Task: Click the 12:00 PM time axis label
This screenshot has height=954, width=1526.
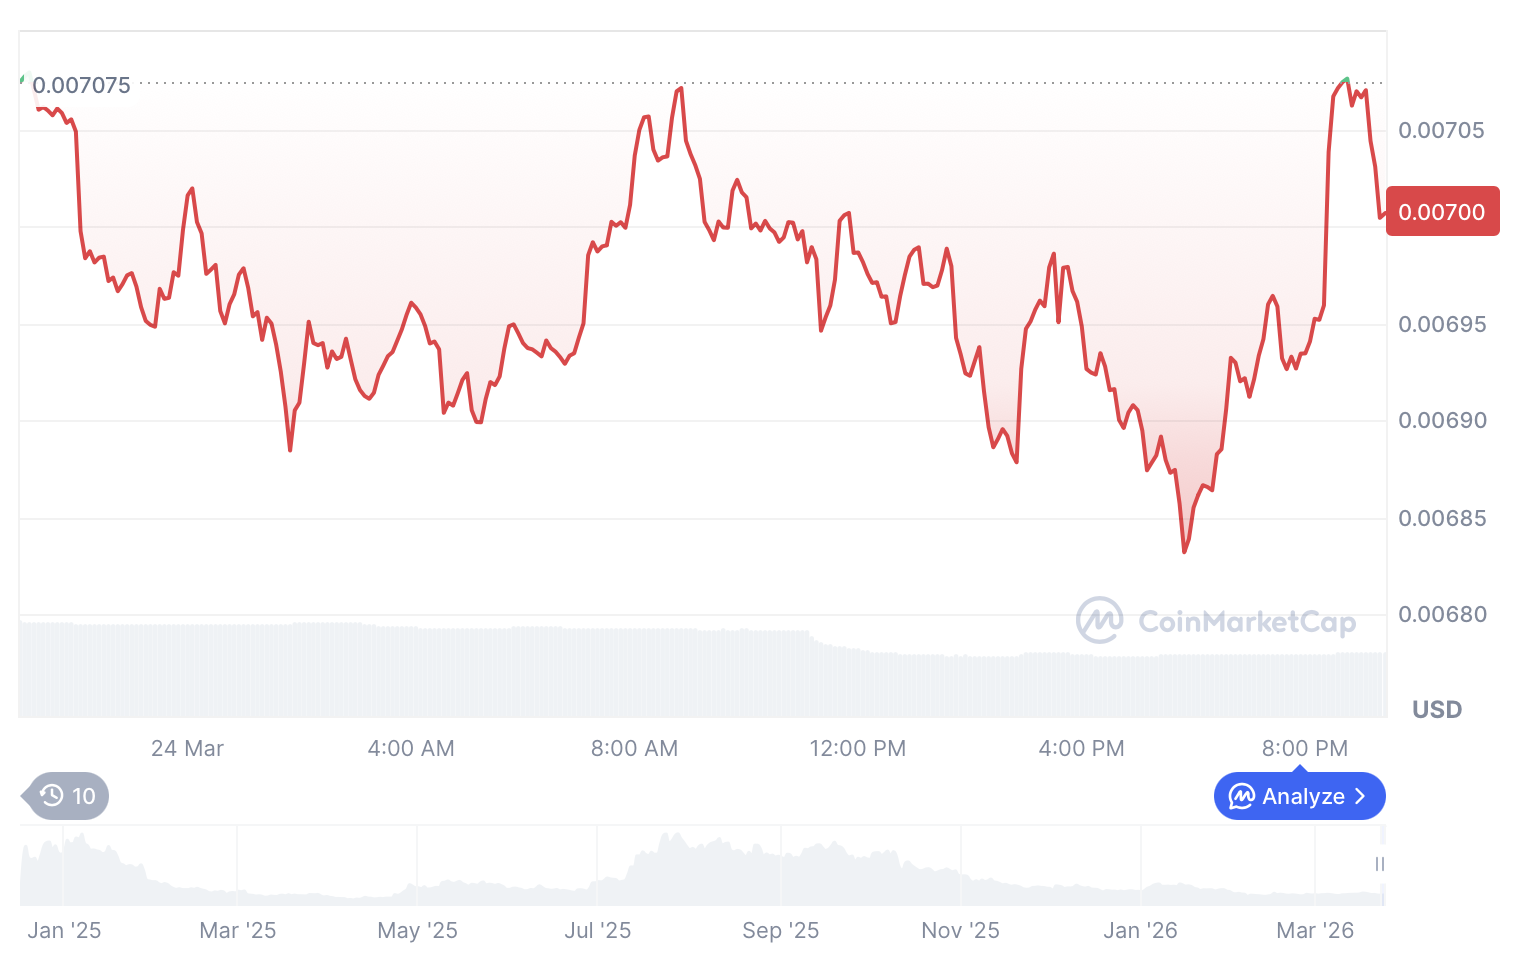Action: pos(857,749)
